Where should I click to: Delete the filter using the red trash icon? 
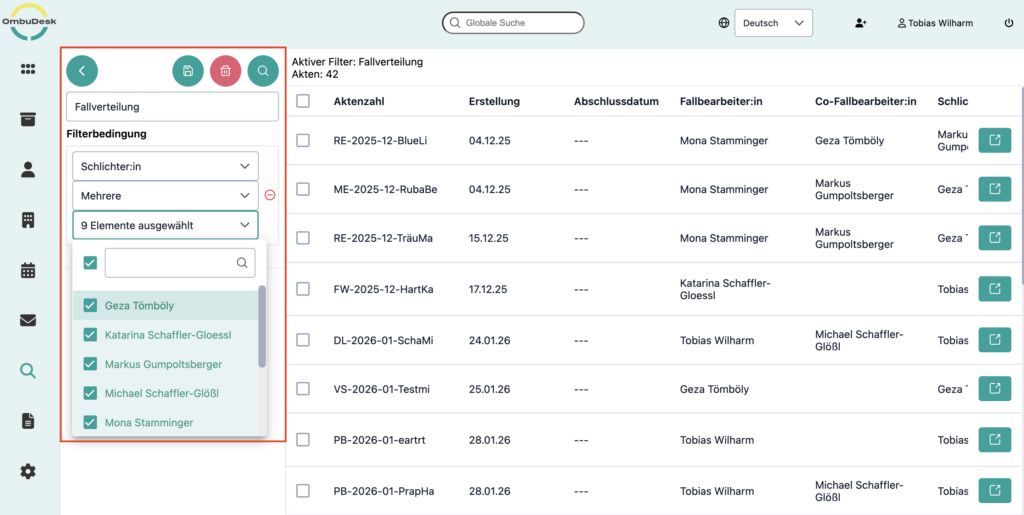coord(225,71)
